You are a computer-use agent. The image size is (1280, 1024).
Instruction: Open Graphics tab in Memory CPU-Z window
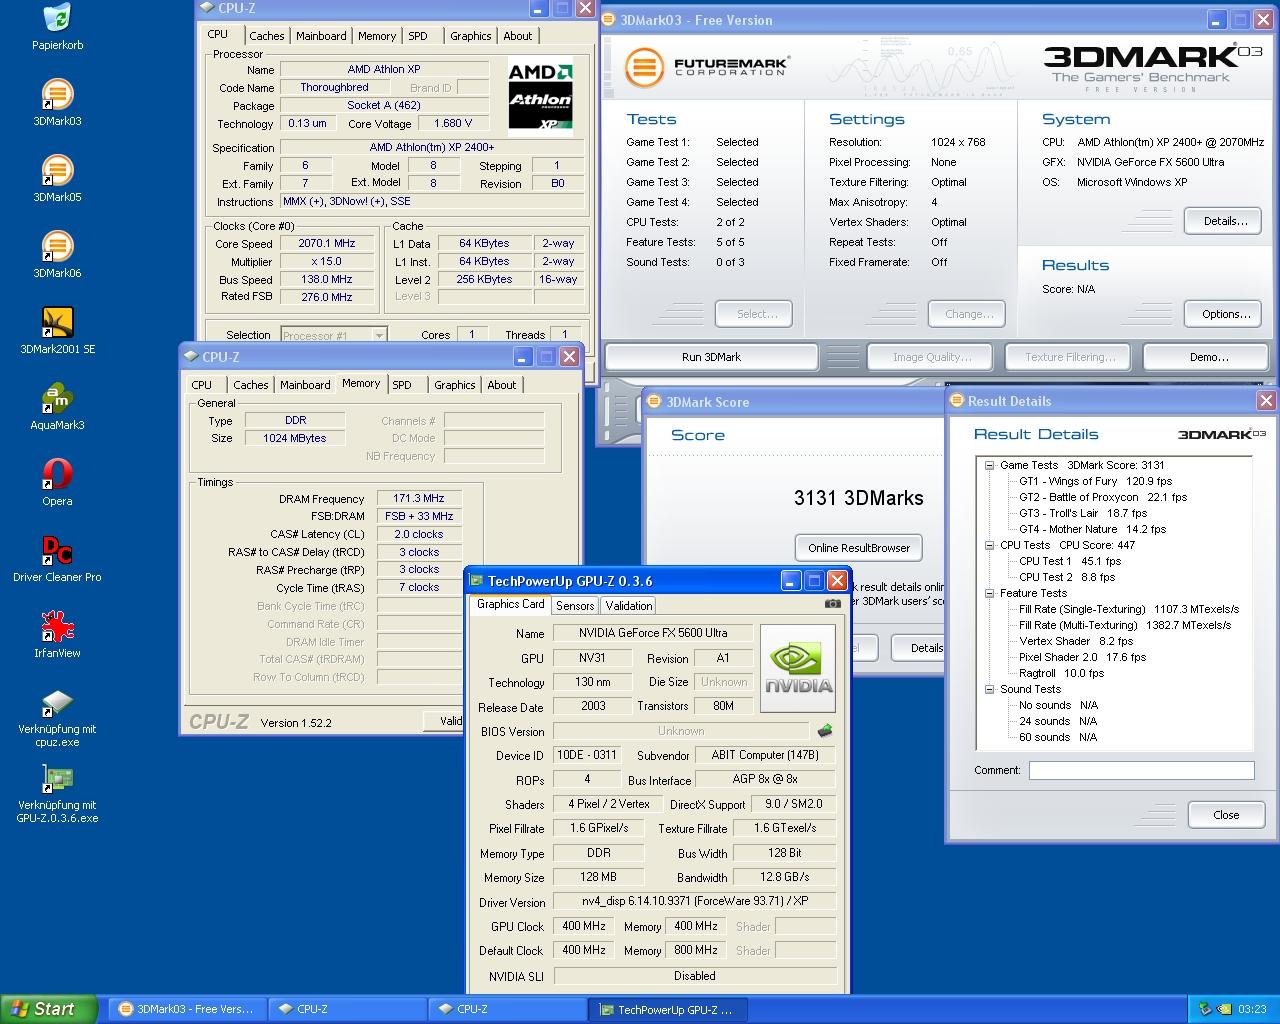click(455, 385)
